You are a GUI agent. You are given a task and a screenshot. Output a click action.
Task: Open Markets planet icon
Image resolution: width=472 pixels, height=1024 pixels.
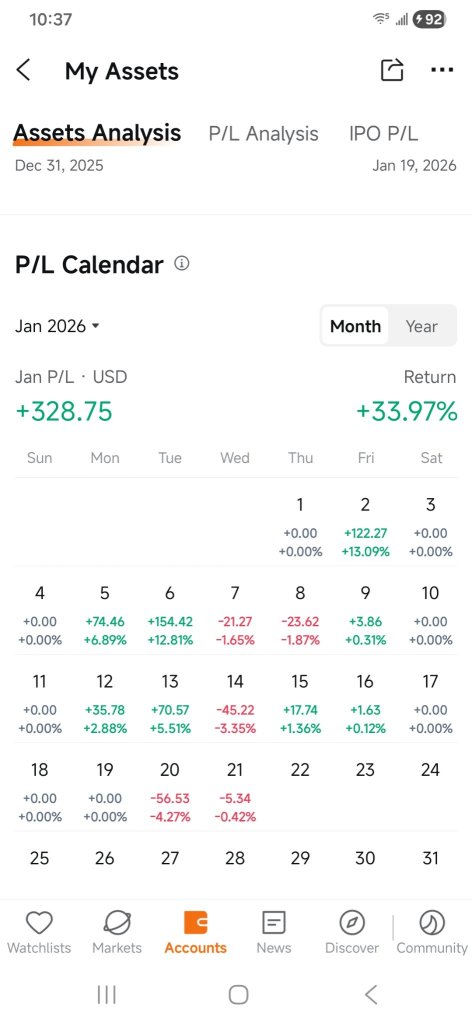(117, 923)
